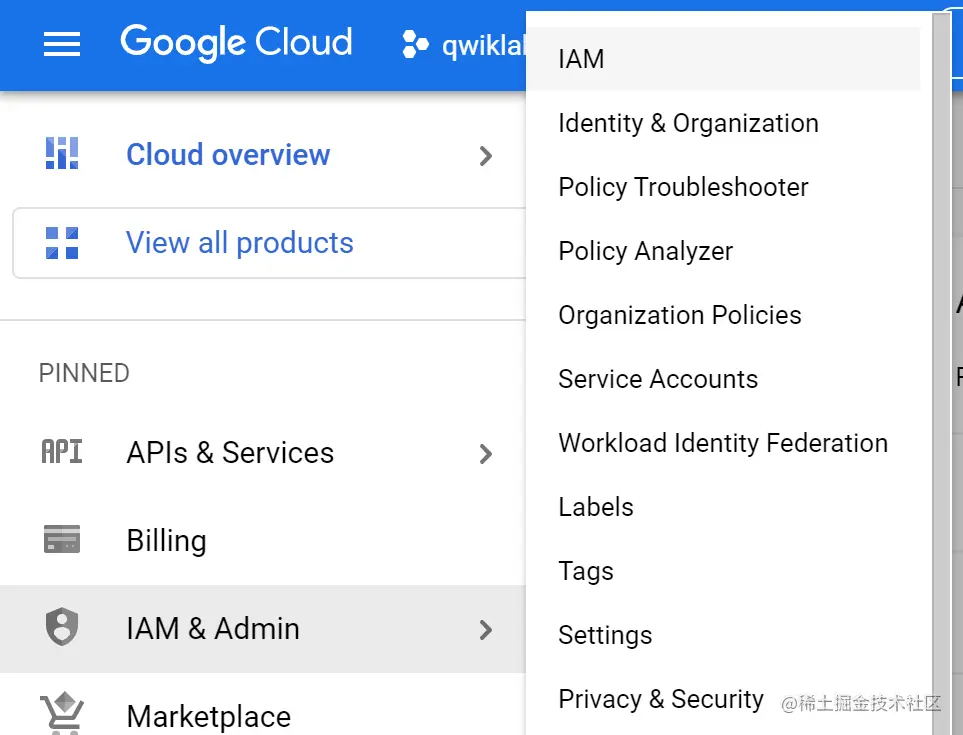Open Service Accounts submenu entry
The width and height of the screenshot is (963, 735).
[x=658, y=379]
